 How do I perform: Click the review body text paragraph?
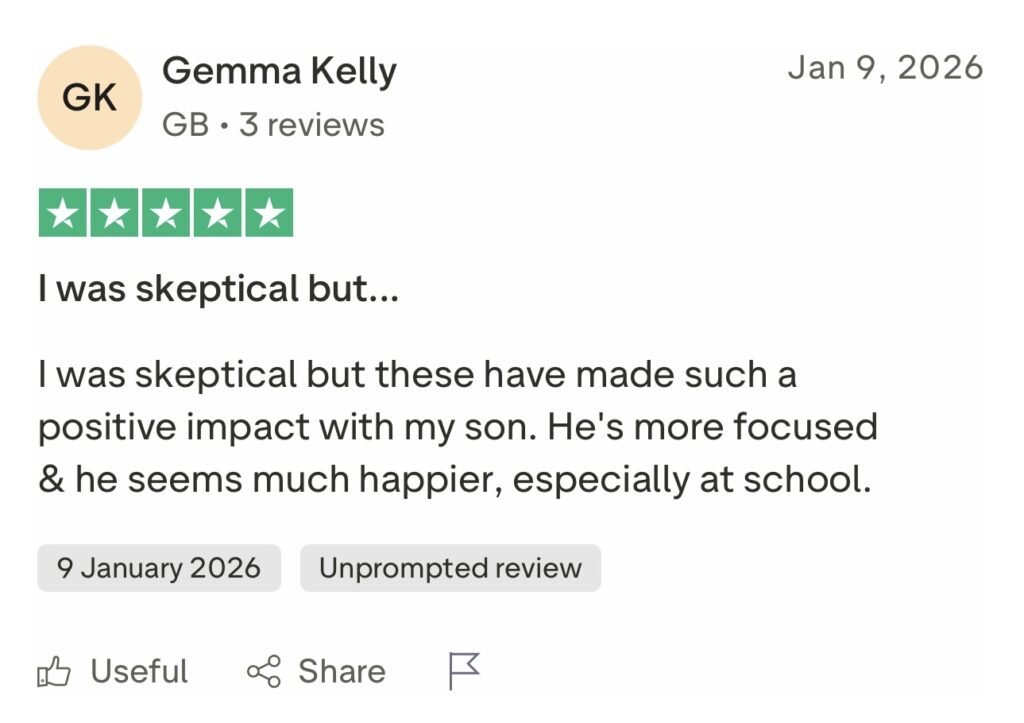click(457, 427)
